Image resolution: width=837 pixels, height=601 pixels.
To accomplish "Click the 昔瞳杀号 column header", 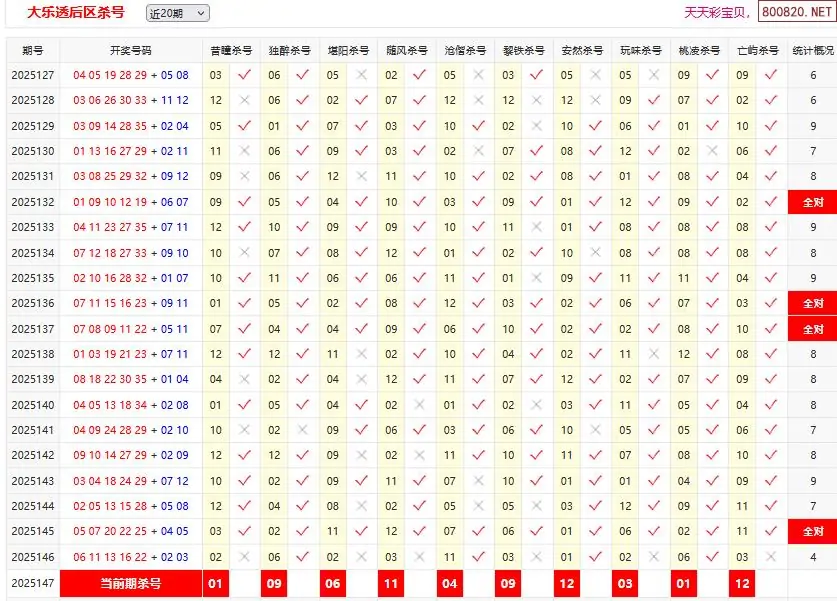I will tap(231, 50).
